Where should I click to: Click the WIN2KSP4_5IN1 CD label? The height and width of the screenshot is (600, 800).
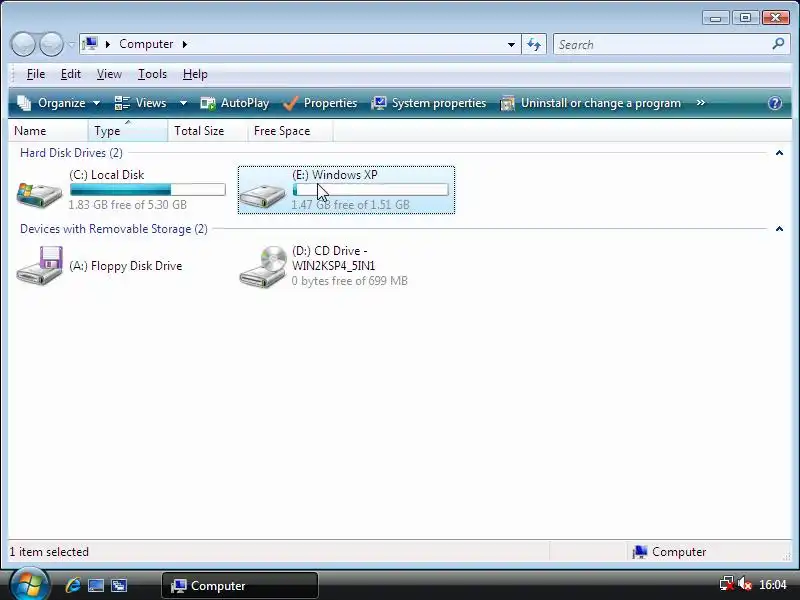(334, 266)
